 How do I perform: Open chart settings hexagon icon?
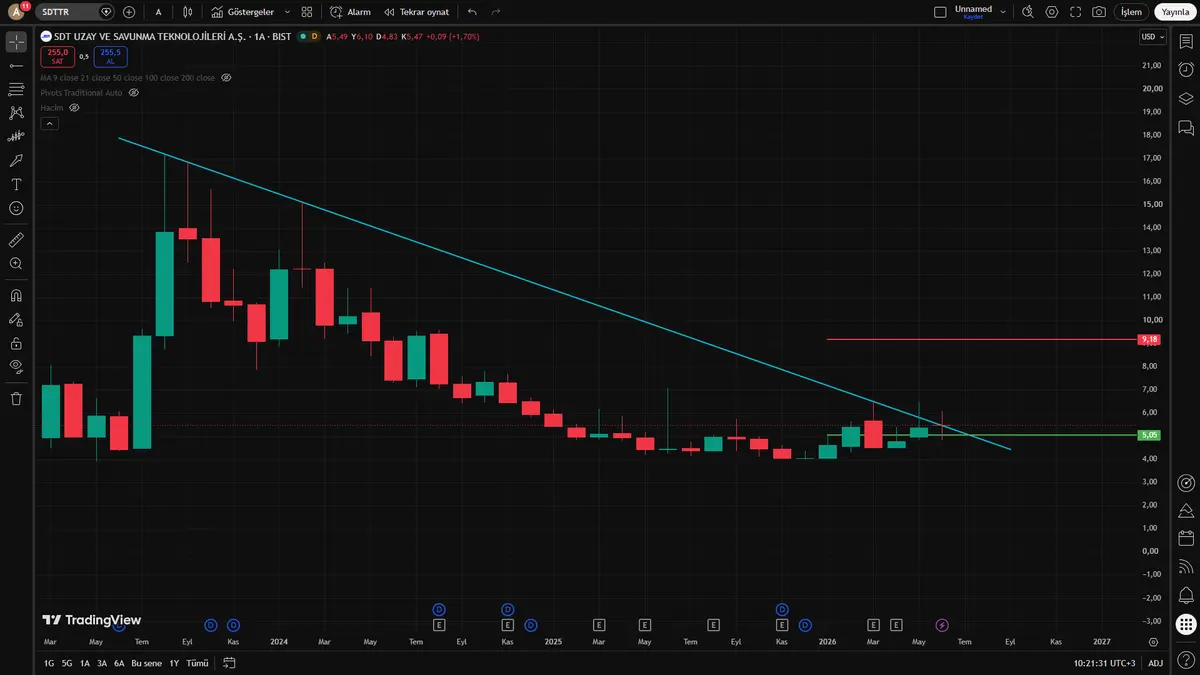pos(1051,12)
